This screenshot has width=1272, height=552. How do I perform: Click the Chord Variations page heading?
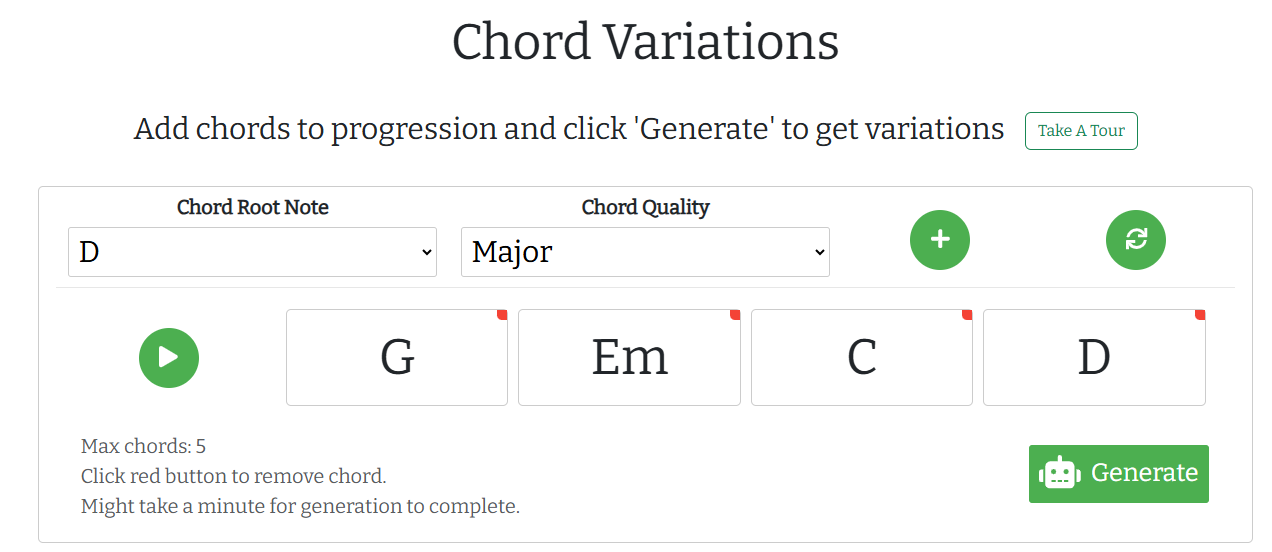click(x=645, y=42)
